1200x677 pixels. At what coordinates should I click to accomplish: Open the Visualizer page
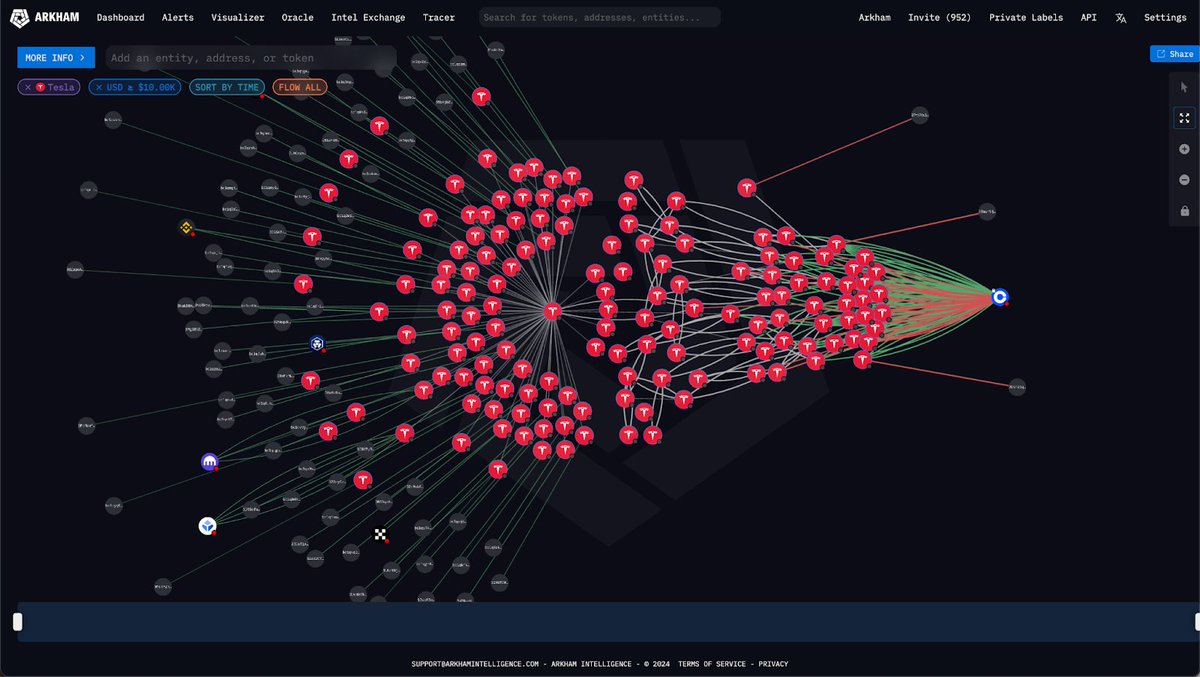(238, 17)
